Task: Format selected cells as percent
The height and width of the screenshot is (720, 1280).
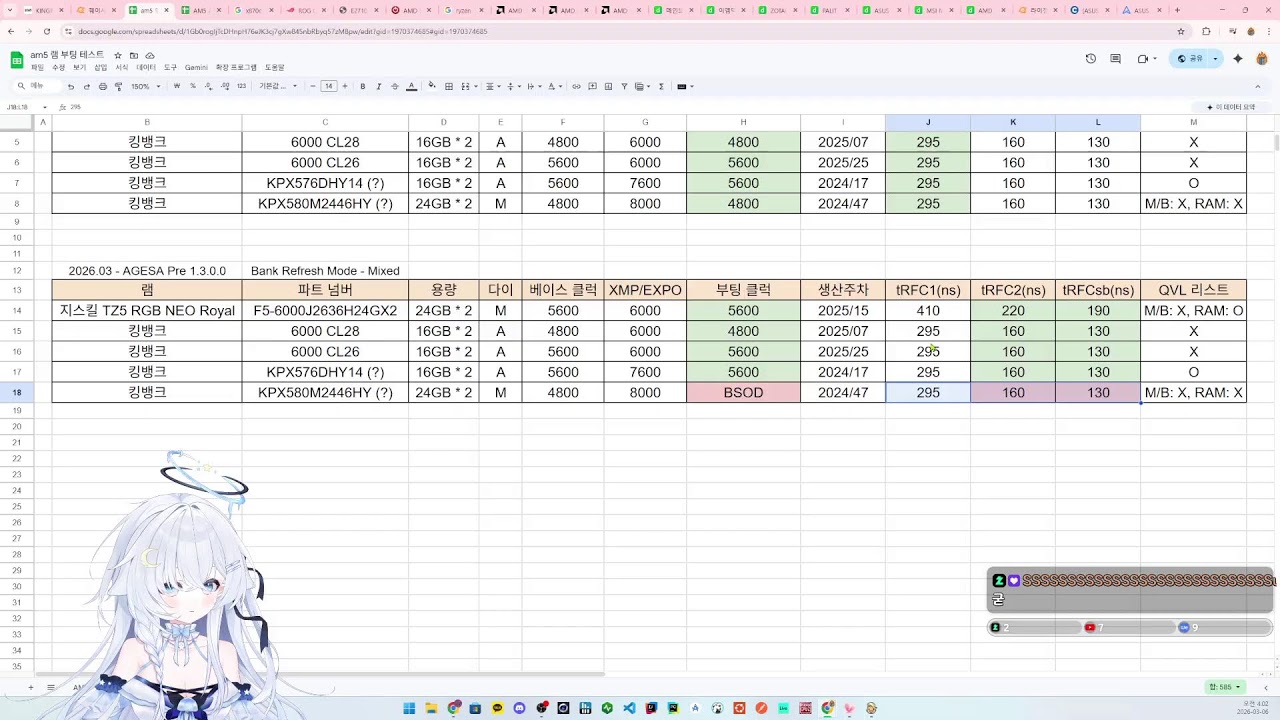Action: (193, 86)
